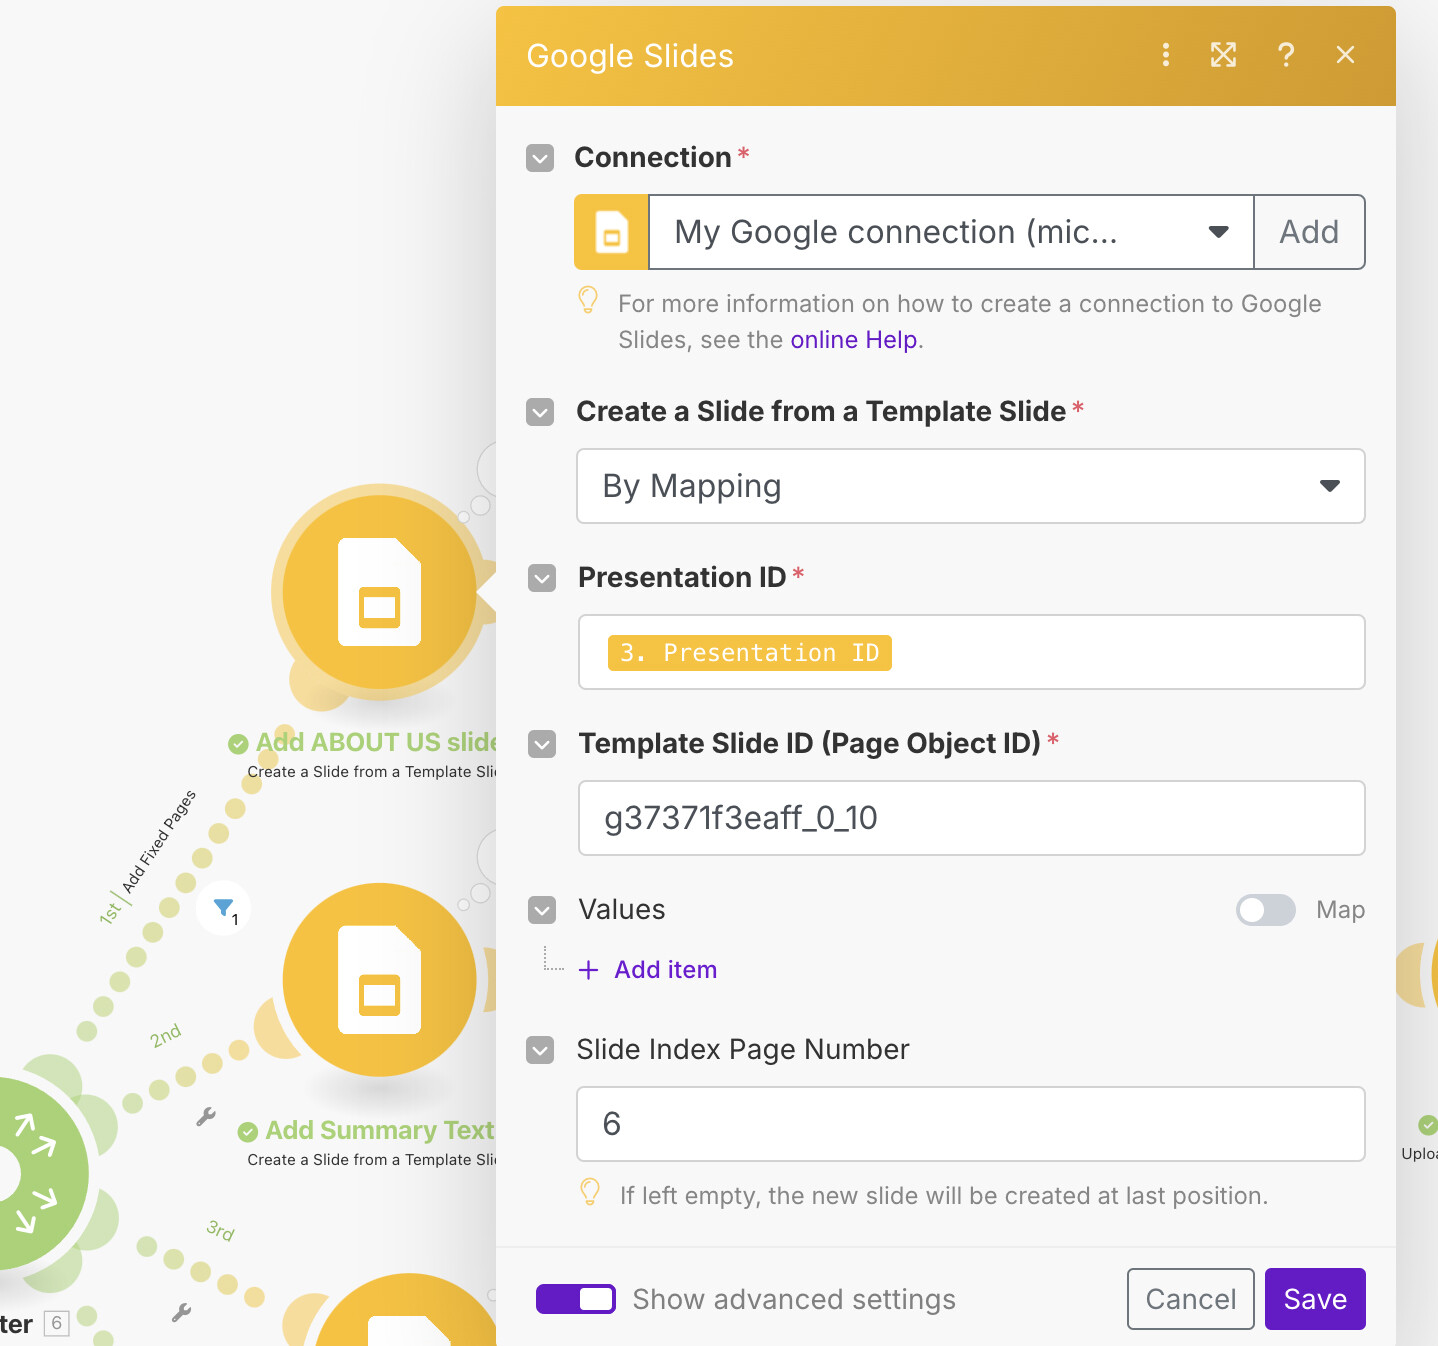Collapse the Slide Index Page Number section
The width and height of the screenshot is (1438, 1346).
click(x=540, y=1050)
